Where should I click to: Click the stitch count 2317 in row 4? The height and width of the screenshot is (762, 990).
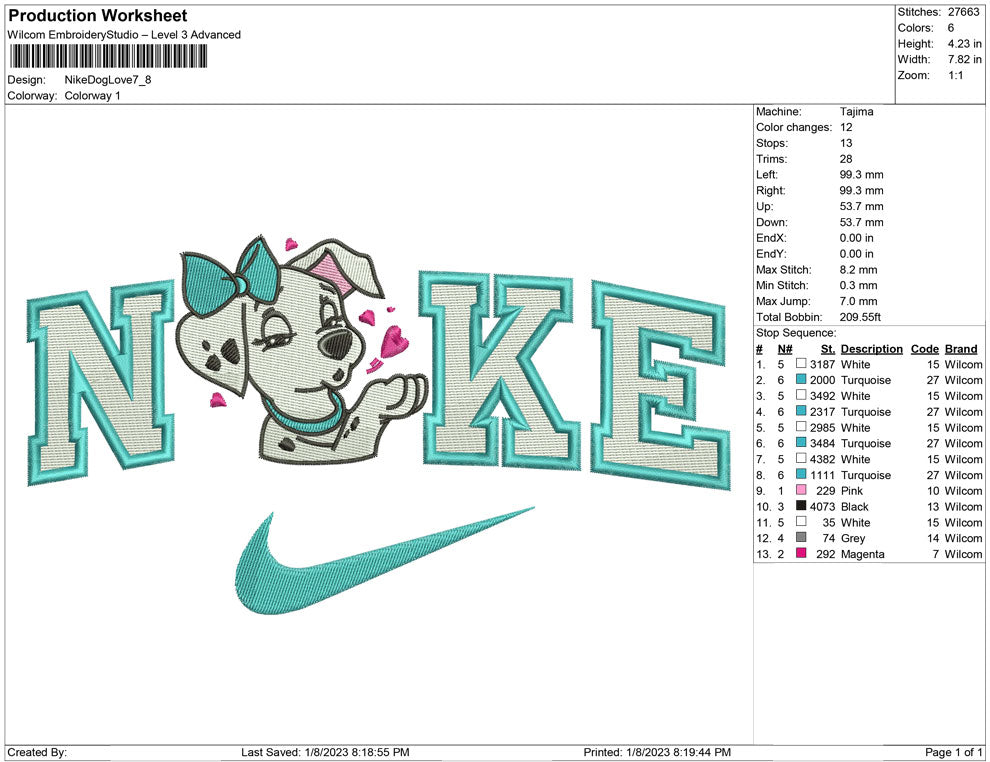coord(822,411)
